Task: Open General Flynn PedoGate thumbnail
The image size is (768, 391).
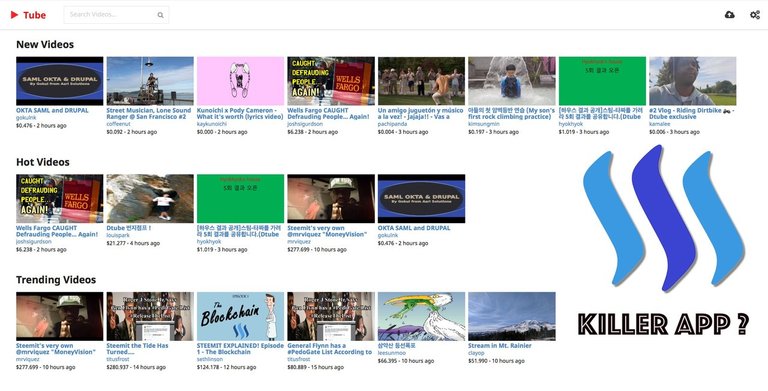Action: point(331,316)
